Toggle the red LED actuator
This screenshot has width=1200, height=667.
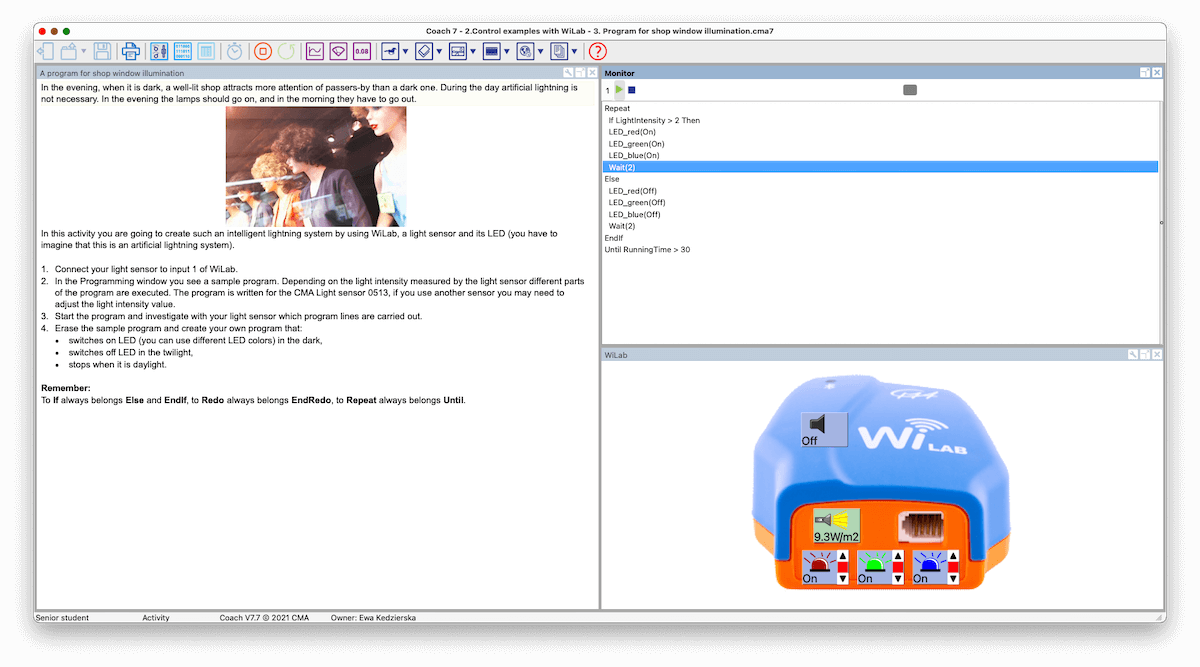pos(818,567)
